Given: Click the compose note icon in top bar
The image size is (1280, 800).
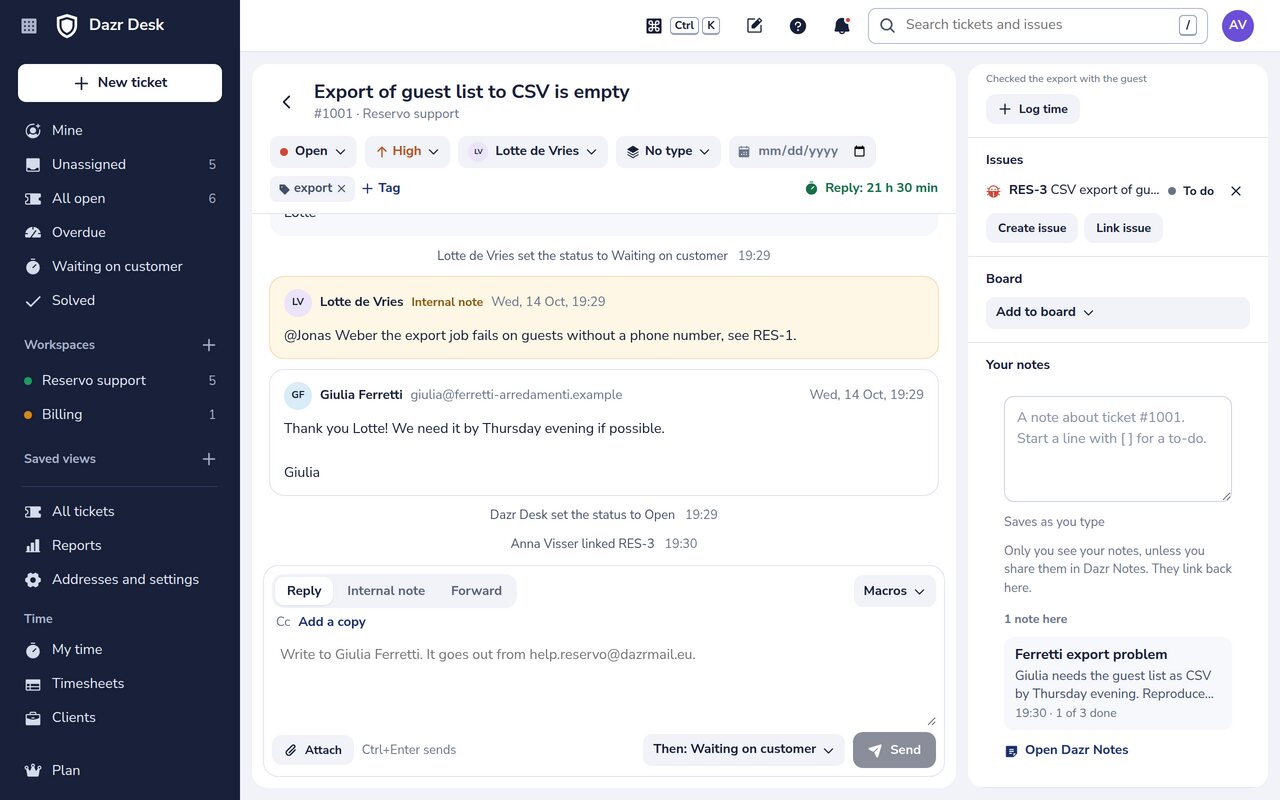Looking at the screenshot, I should (755, 26).
